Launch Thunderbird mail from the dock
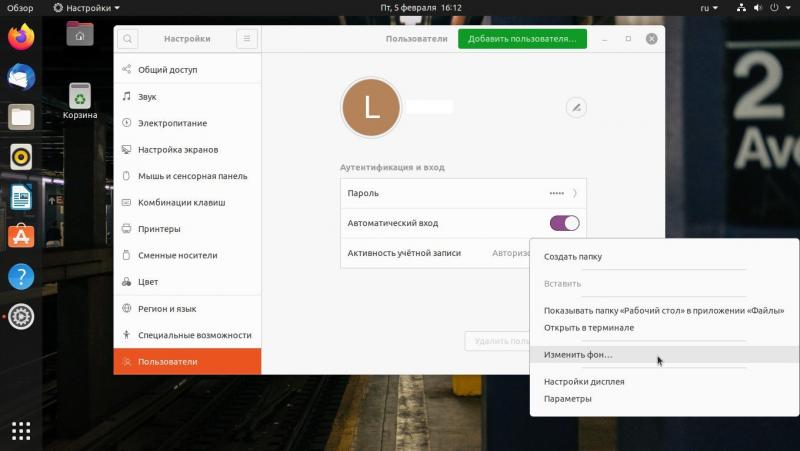The height and width of the screenshot is (451, 800). (21, 77)
